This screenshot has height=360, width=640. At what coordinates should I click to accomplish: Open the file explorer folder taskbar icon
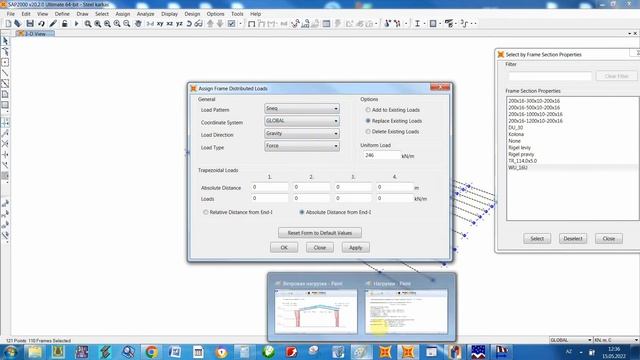click(35, 351)
